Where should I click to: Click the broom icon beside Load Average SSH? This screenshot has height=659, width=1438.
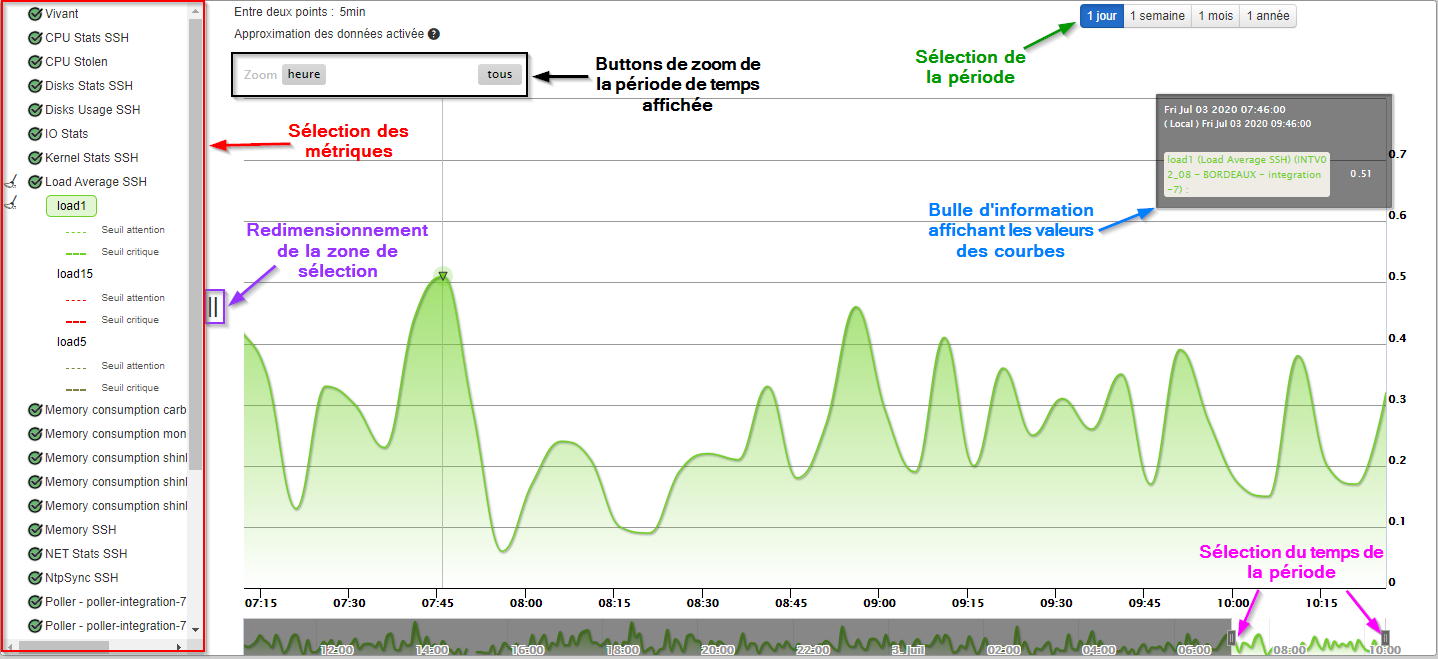click(x=11, y=182)
